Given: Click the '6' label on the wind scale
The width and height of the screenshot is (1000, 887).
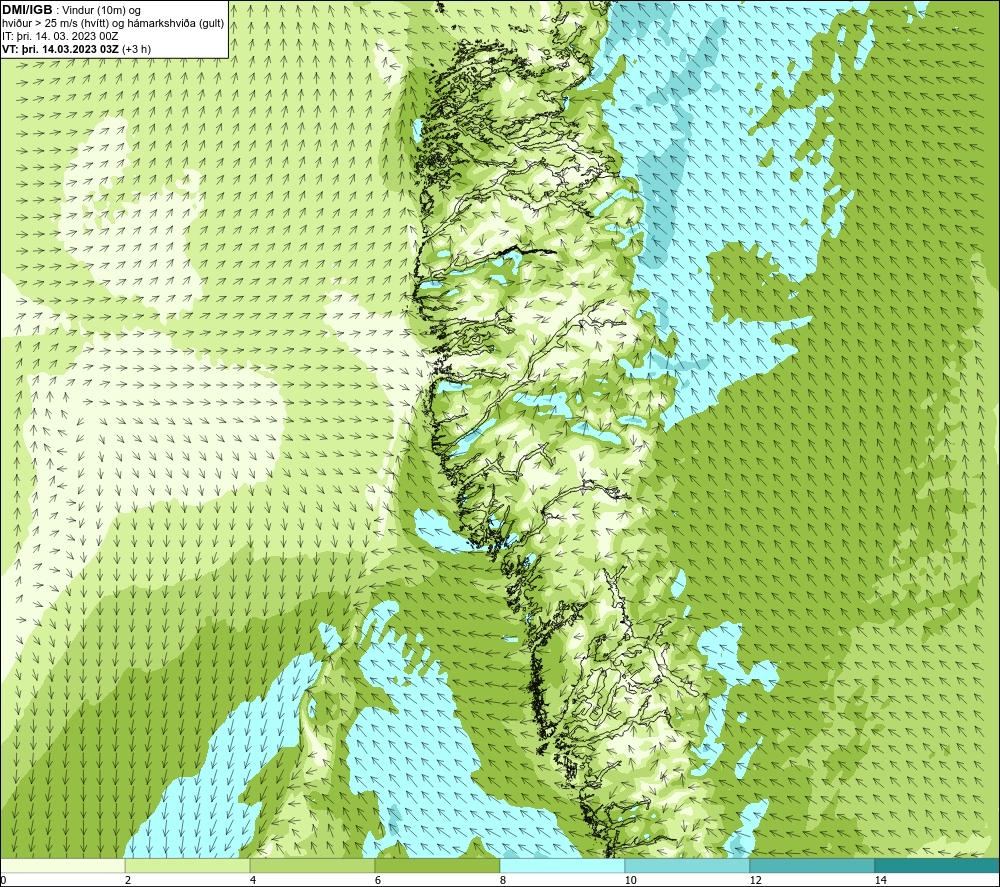Looking at the screenshot, I should click(x=378, y=881).
